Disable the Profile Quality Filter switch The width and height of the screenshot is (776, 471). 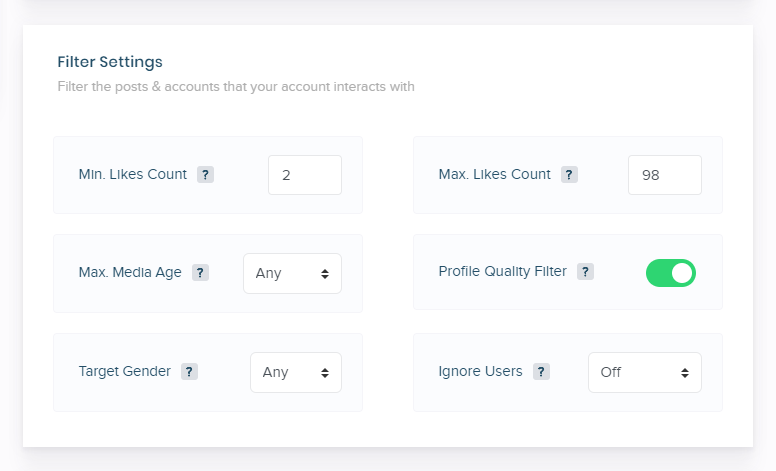pos(670,273)
